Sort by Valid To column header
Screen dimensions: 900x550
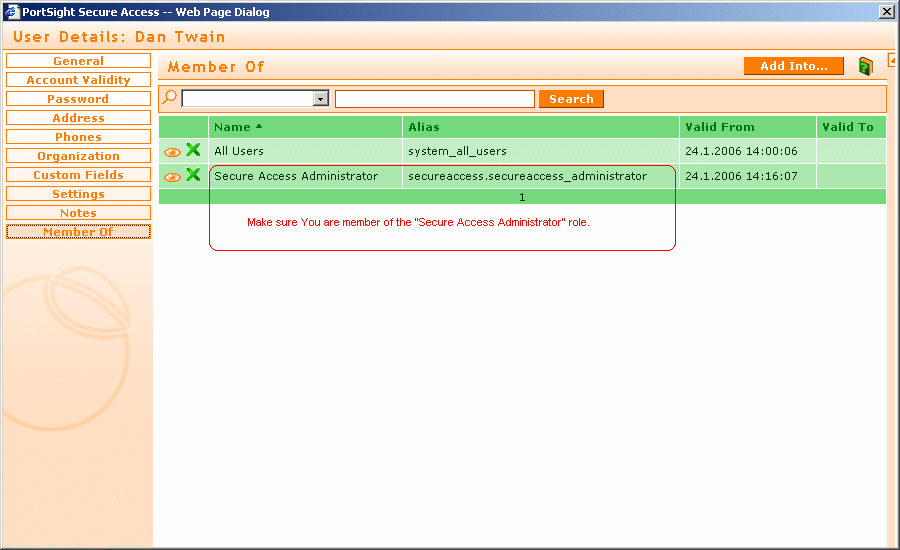848,127
